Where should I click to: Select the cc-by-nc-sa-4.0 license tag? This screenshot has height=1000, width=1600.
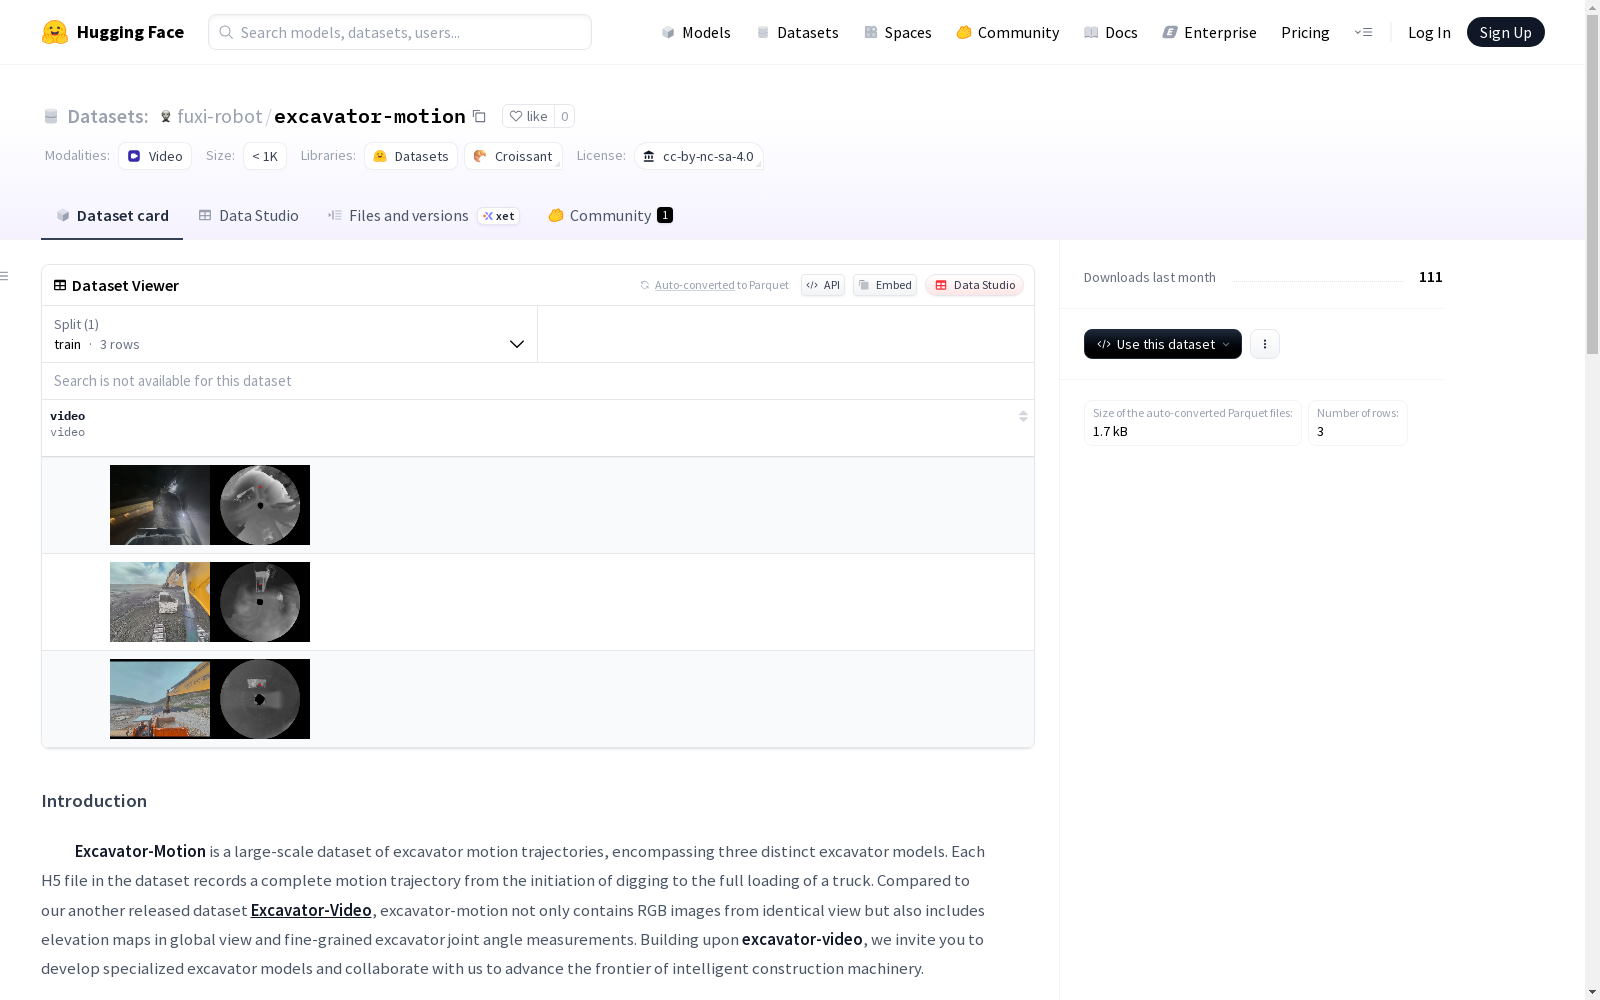(x=699, y=156)
